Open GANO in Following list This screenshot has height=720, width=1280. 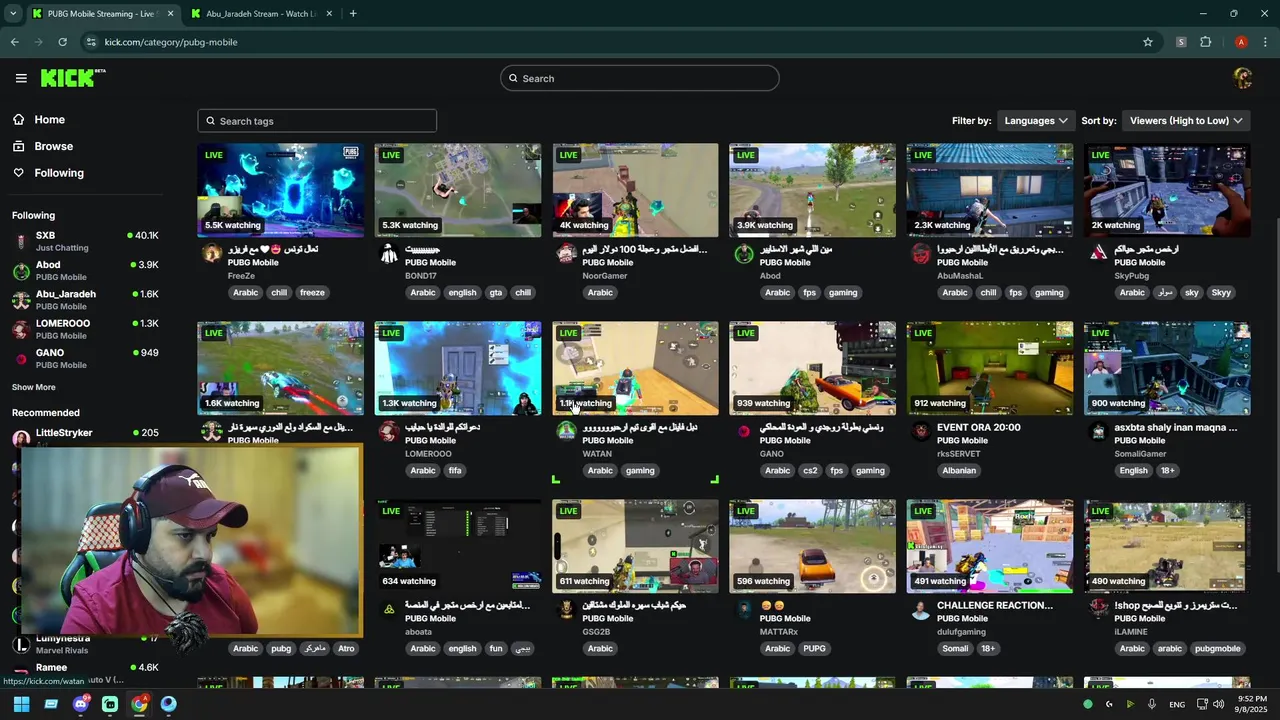pyautogui.click(x=85, y=358)
